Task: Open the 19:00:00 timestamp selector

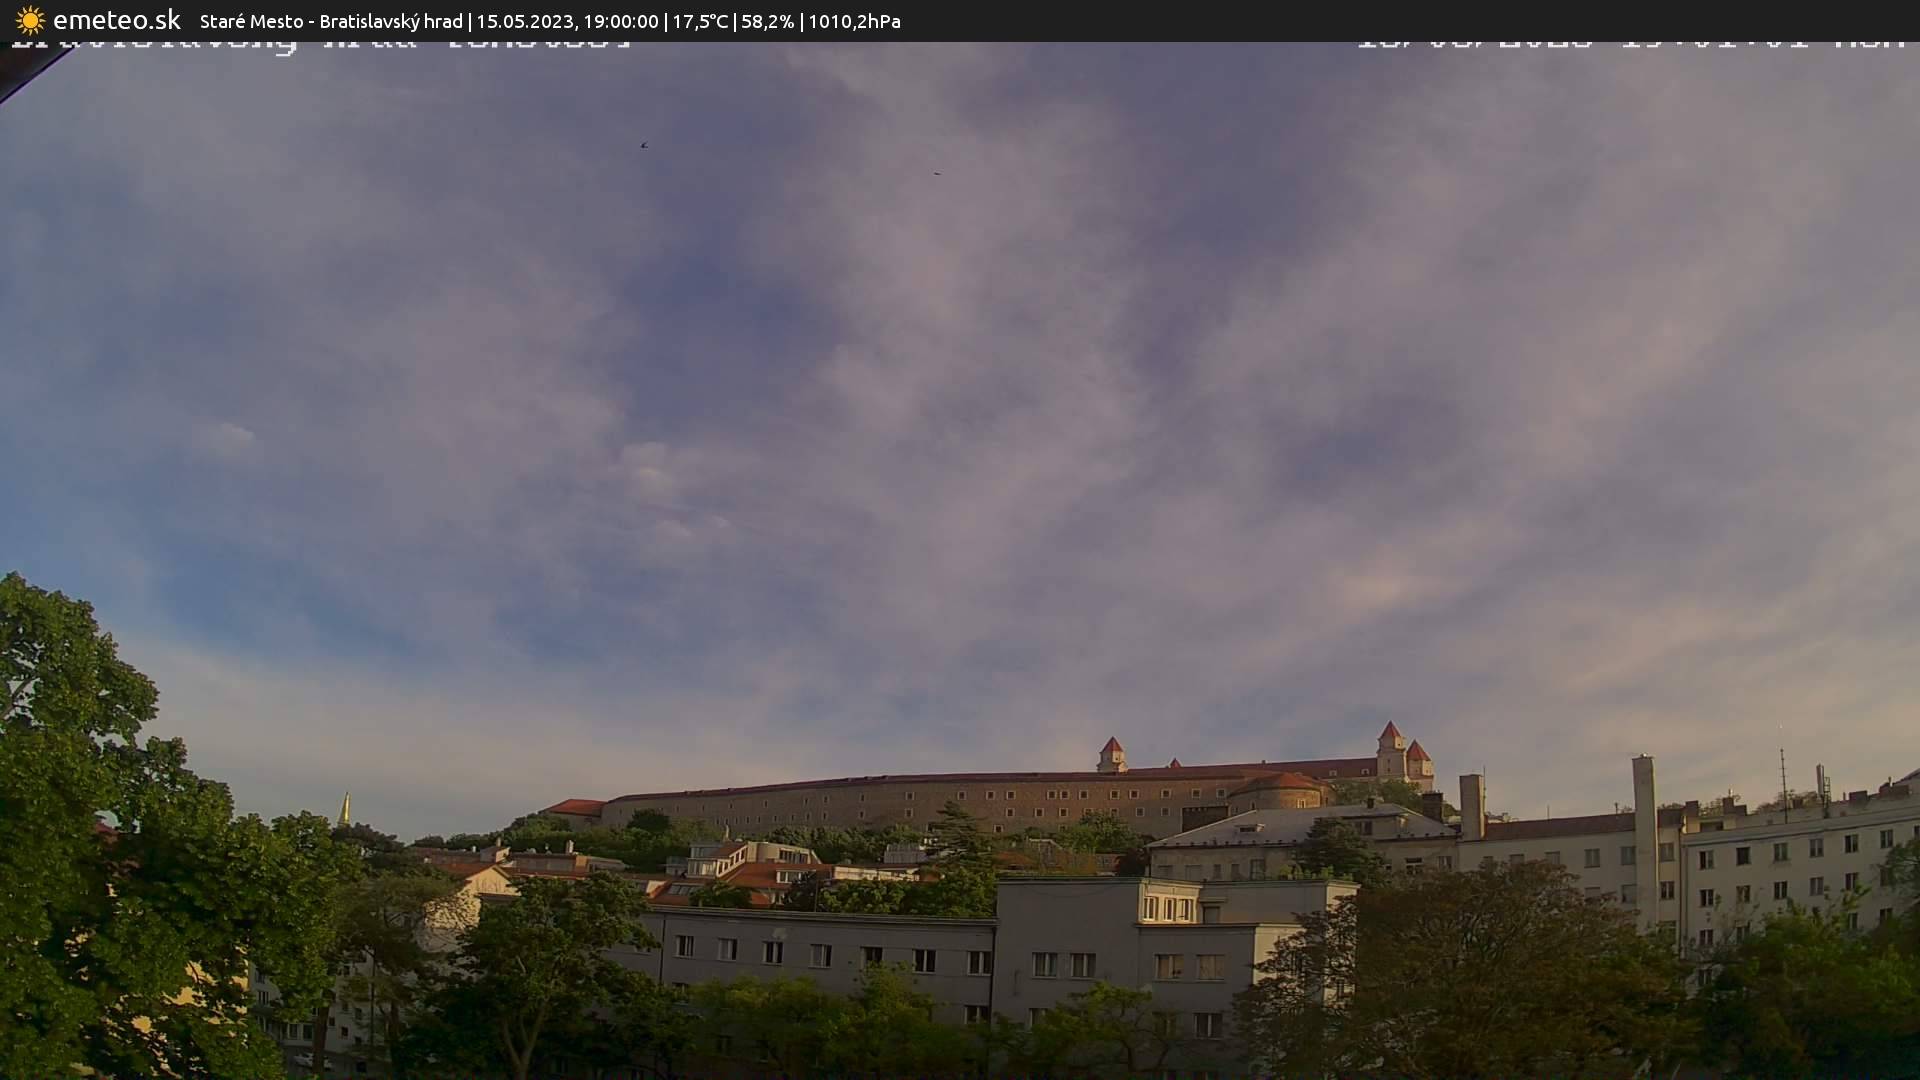Action: (622, 20)
